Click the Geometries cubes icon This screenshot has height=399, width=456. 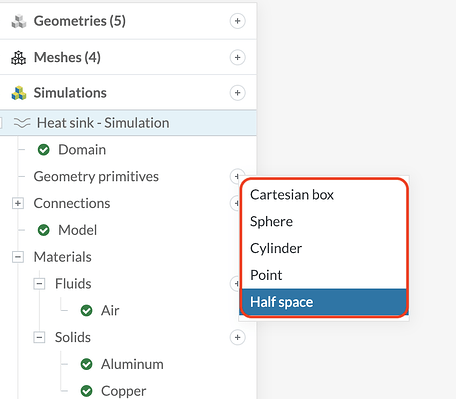coord(19,21)
